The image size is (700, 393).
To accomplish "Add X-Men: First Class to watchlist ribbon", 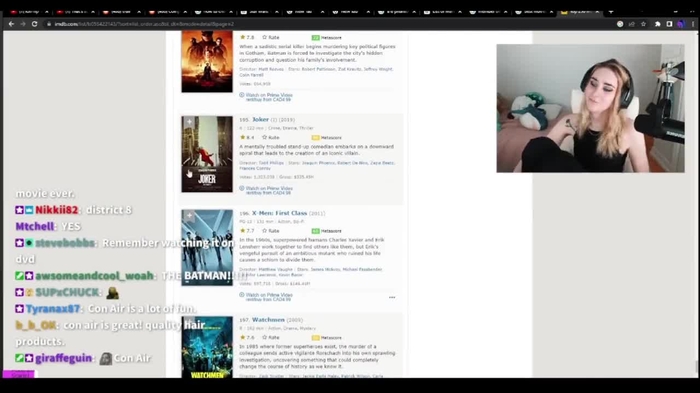I will [x=189, y=215].
